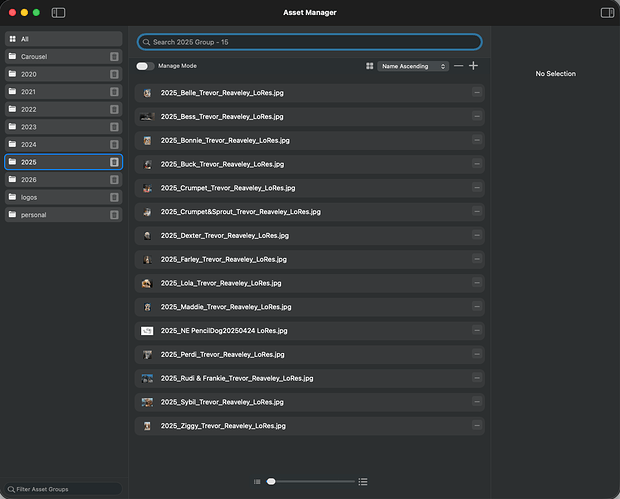Click the minus icon beside sort dropdown
Screen dimensions: 620x499
[x=458, y=66]
